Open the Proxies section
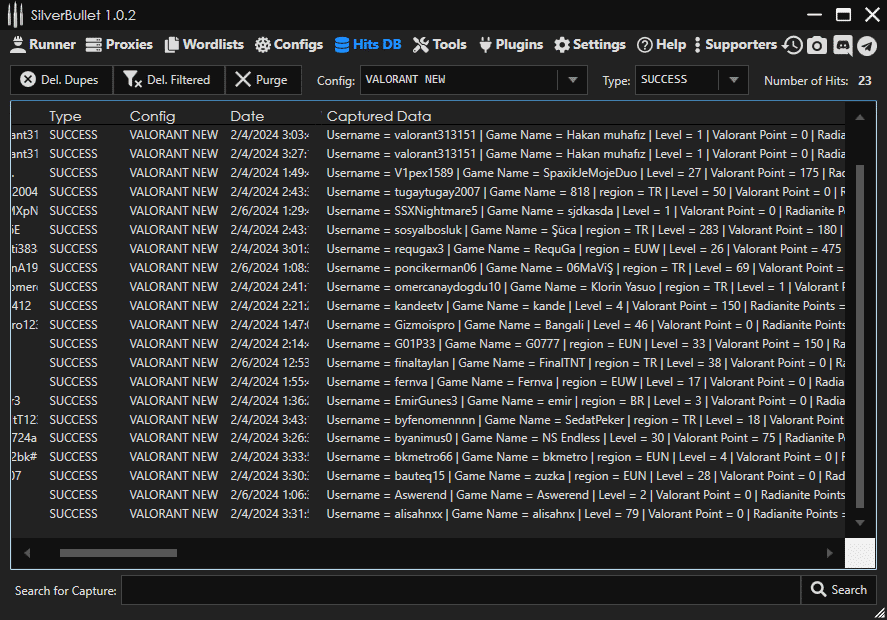 (x=119, y=45)
